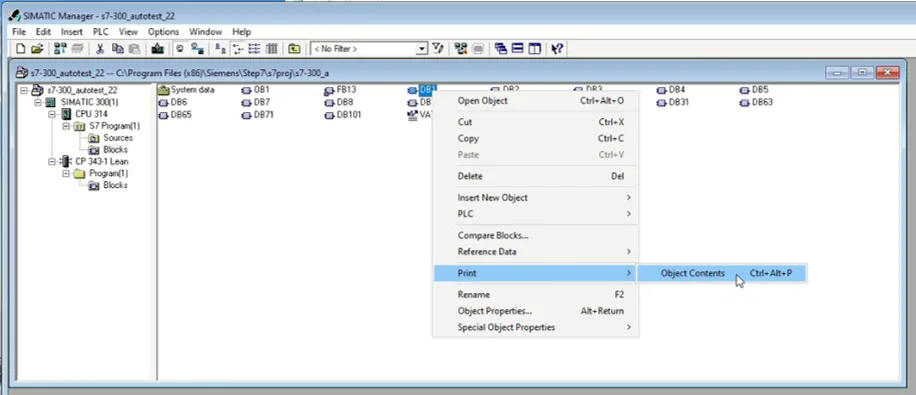Screen dimensions: 916x395
Task: Open the PLC menu in menu bar
Action: pyautogui.click(x=101, y=32)
